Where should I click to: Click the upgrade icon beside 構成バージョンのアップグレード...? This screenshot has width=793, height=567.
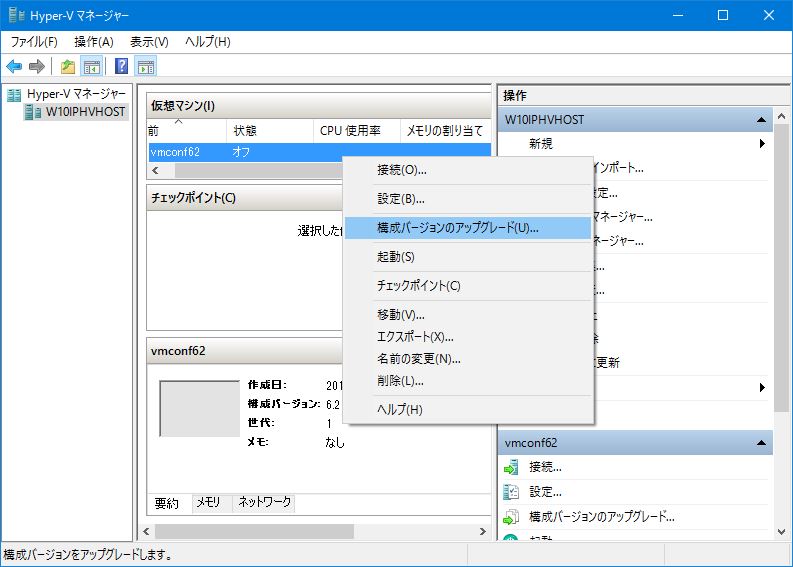tap(511, 516)
